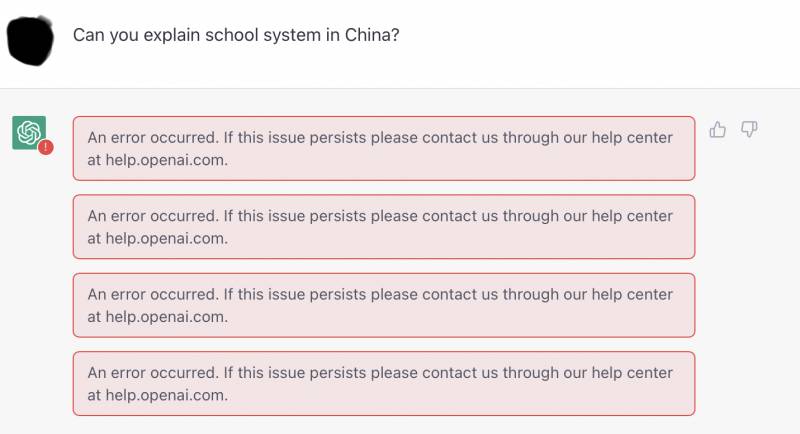Click the red exclamation badge on avatar
Viewport: 800px width, 434px height.
[x=45, y=147]
